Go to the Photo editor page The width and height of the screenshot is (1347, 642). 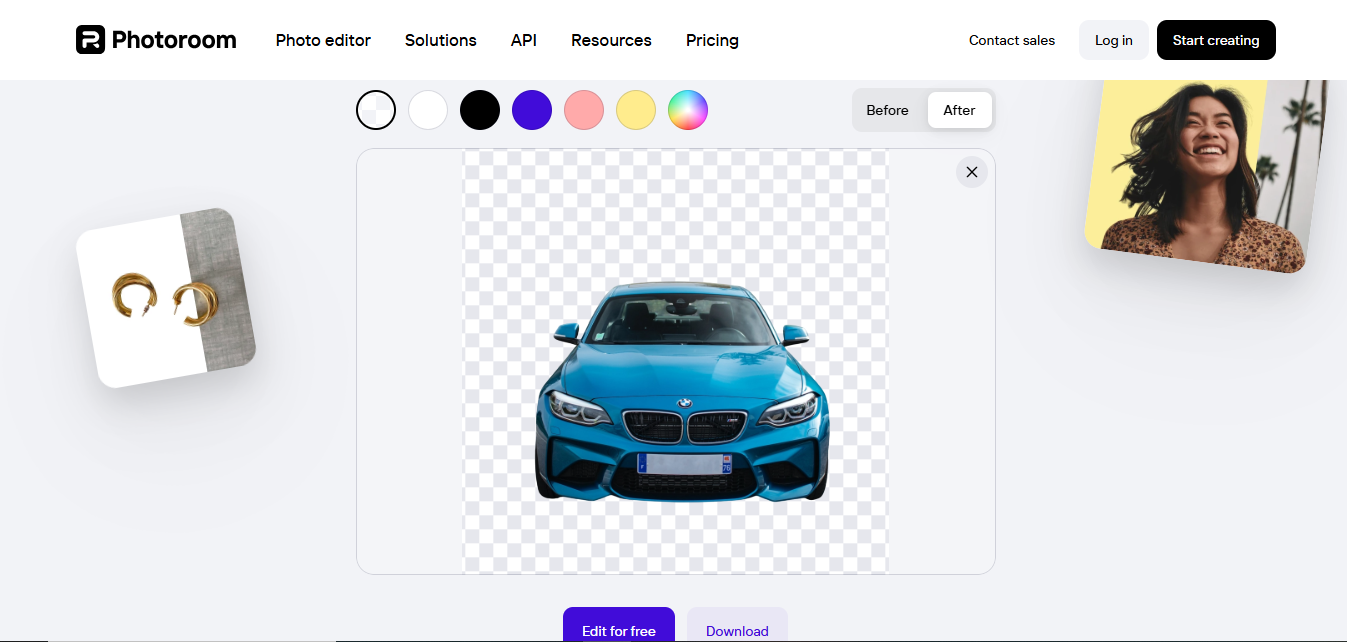(323, 40)
